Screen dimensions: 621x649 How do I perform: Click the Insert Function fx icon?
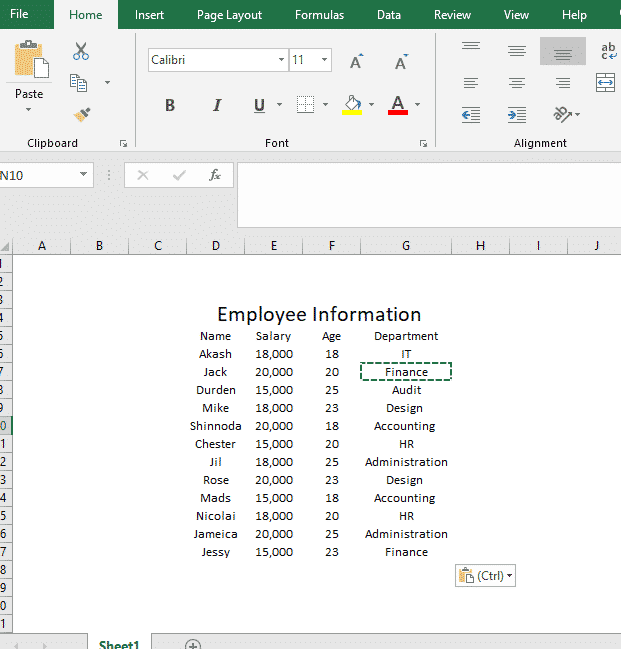[x=214, y=175]
